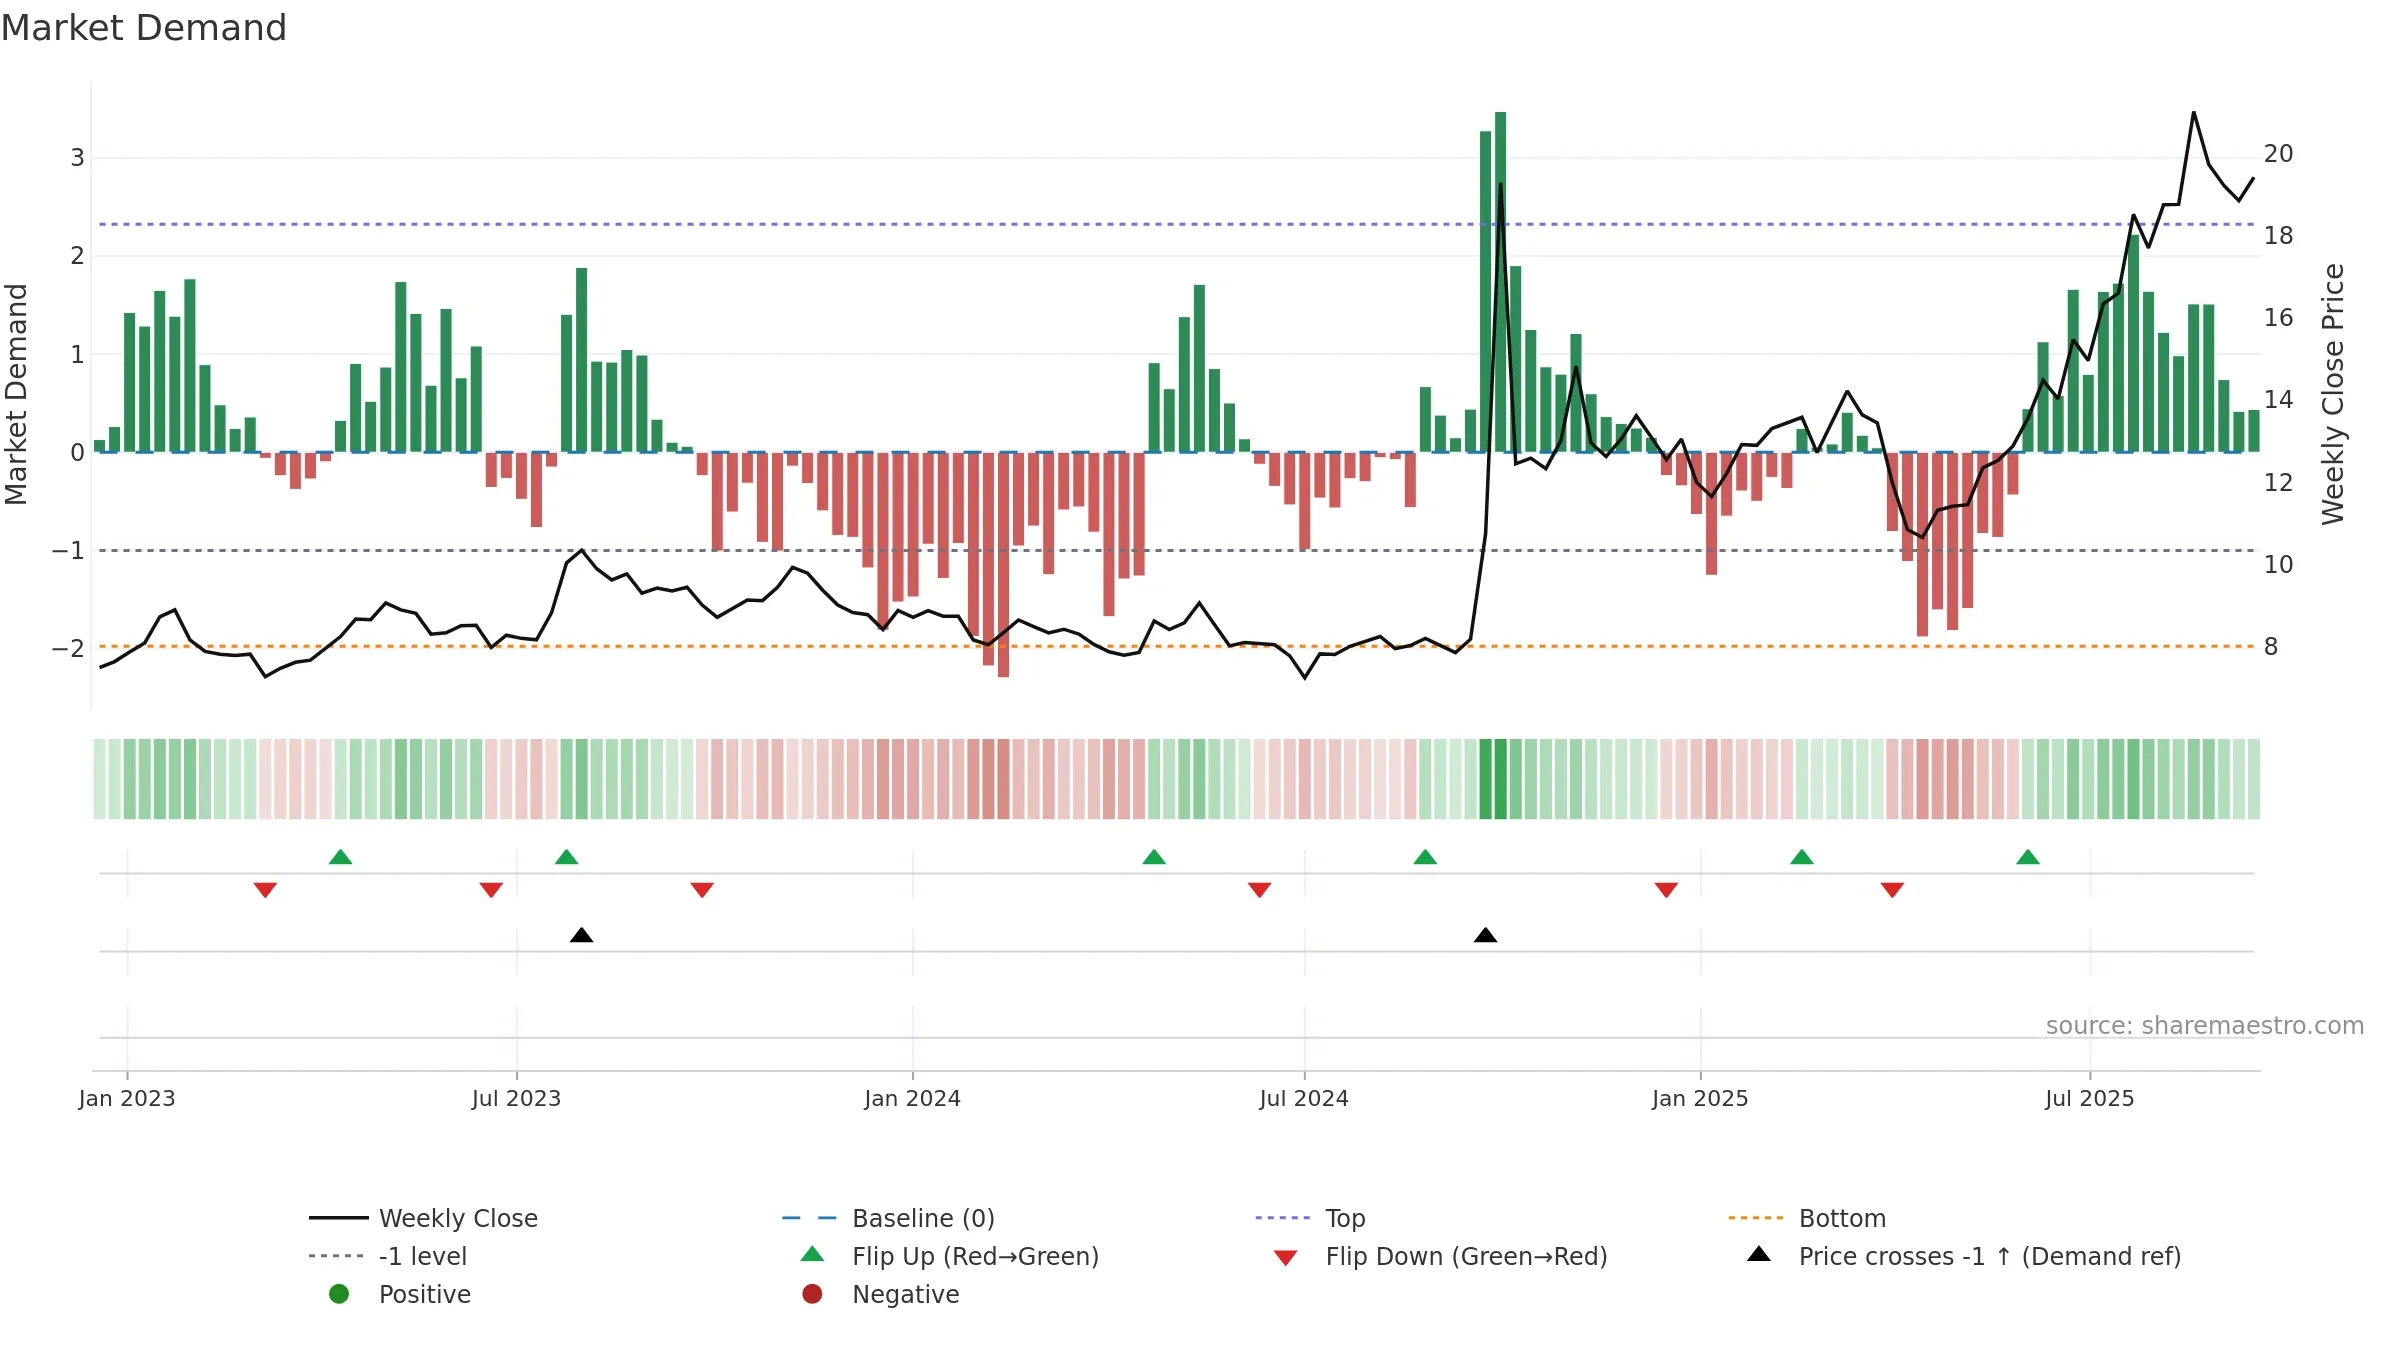Click the red Negative circle legend icon
Image resolution: width=2400 pixels, height=1350 pixels.
pos(813,1294)
